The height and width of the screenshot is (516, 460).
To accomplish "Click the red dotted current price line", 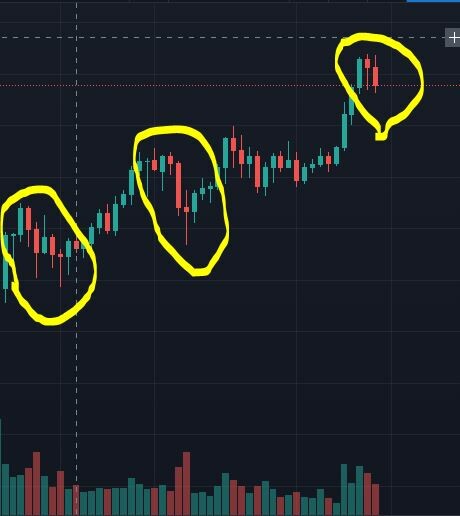I will tap(230, 86).
